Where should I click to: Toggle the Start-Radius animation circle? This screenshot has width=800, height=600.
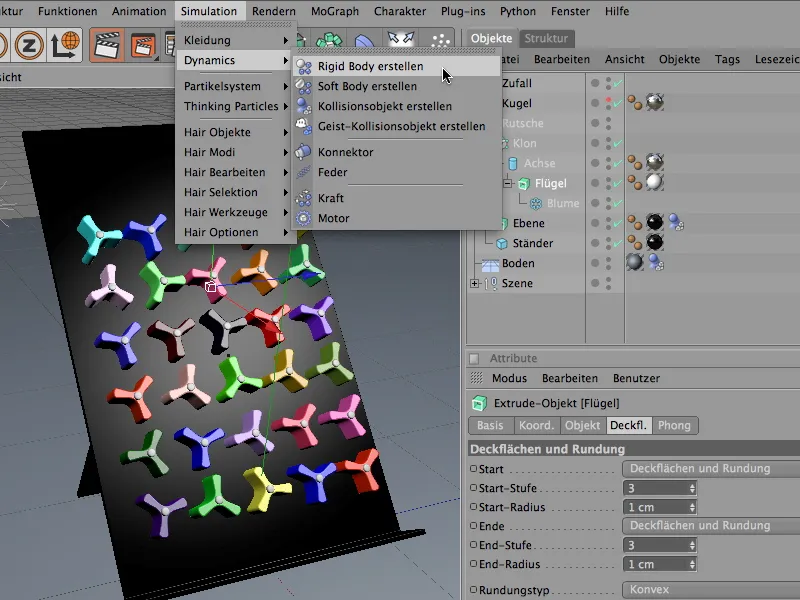473,507
